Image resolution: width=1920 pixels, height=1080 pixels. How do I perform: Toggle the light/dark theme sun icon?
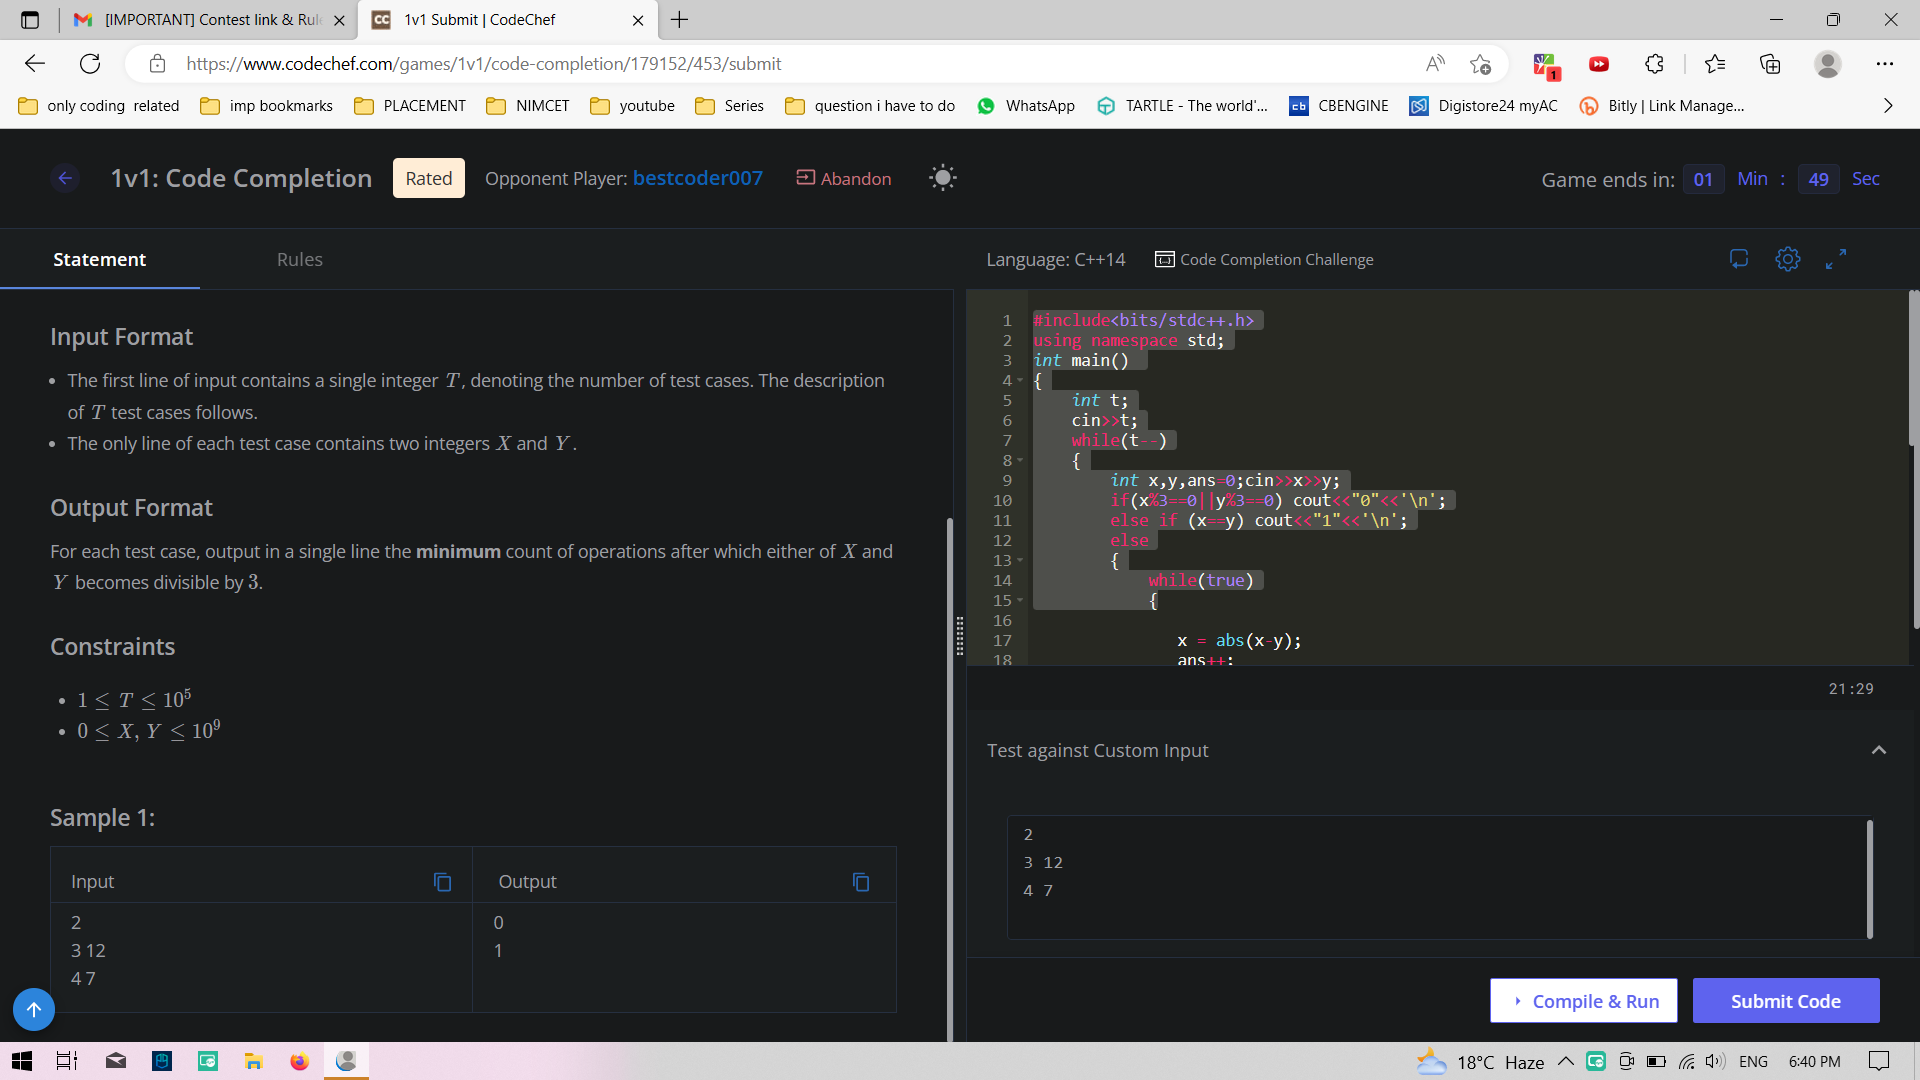point(942,179)
